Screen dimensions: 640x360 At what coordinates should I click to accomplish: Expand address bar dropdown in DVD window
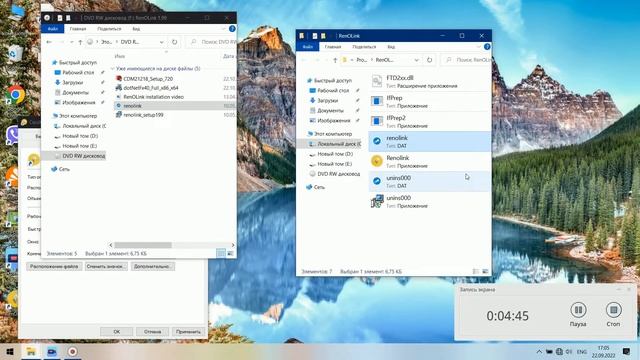tap(162, 42)
